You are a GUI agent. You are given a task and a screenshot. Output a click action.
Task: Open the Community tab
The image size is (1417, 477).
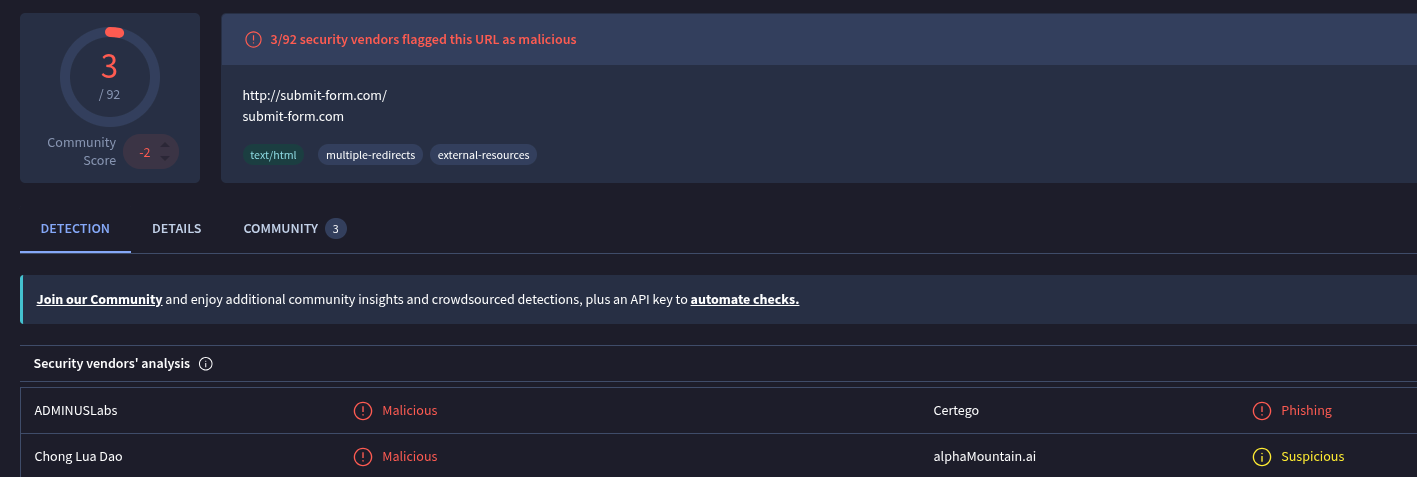[x=281, y=229]
